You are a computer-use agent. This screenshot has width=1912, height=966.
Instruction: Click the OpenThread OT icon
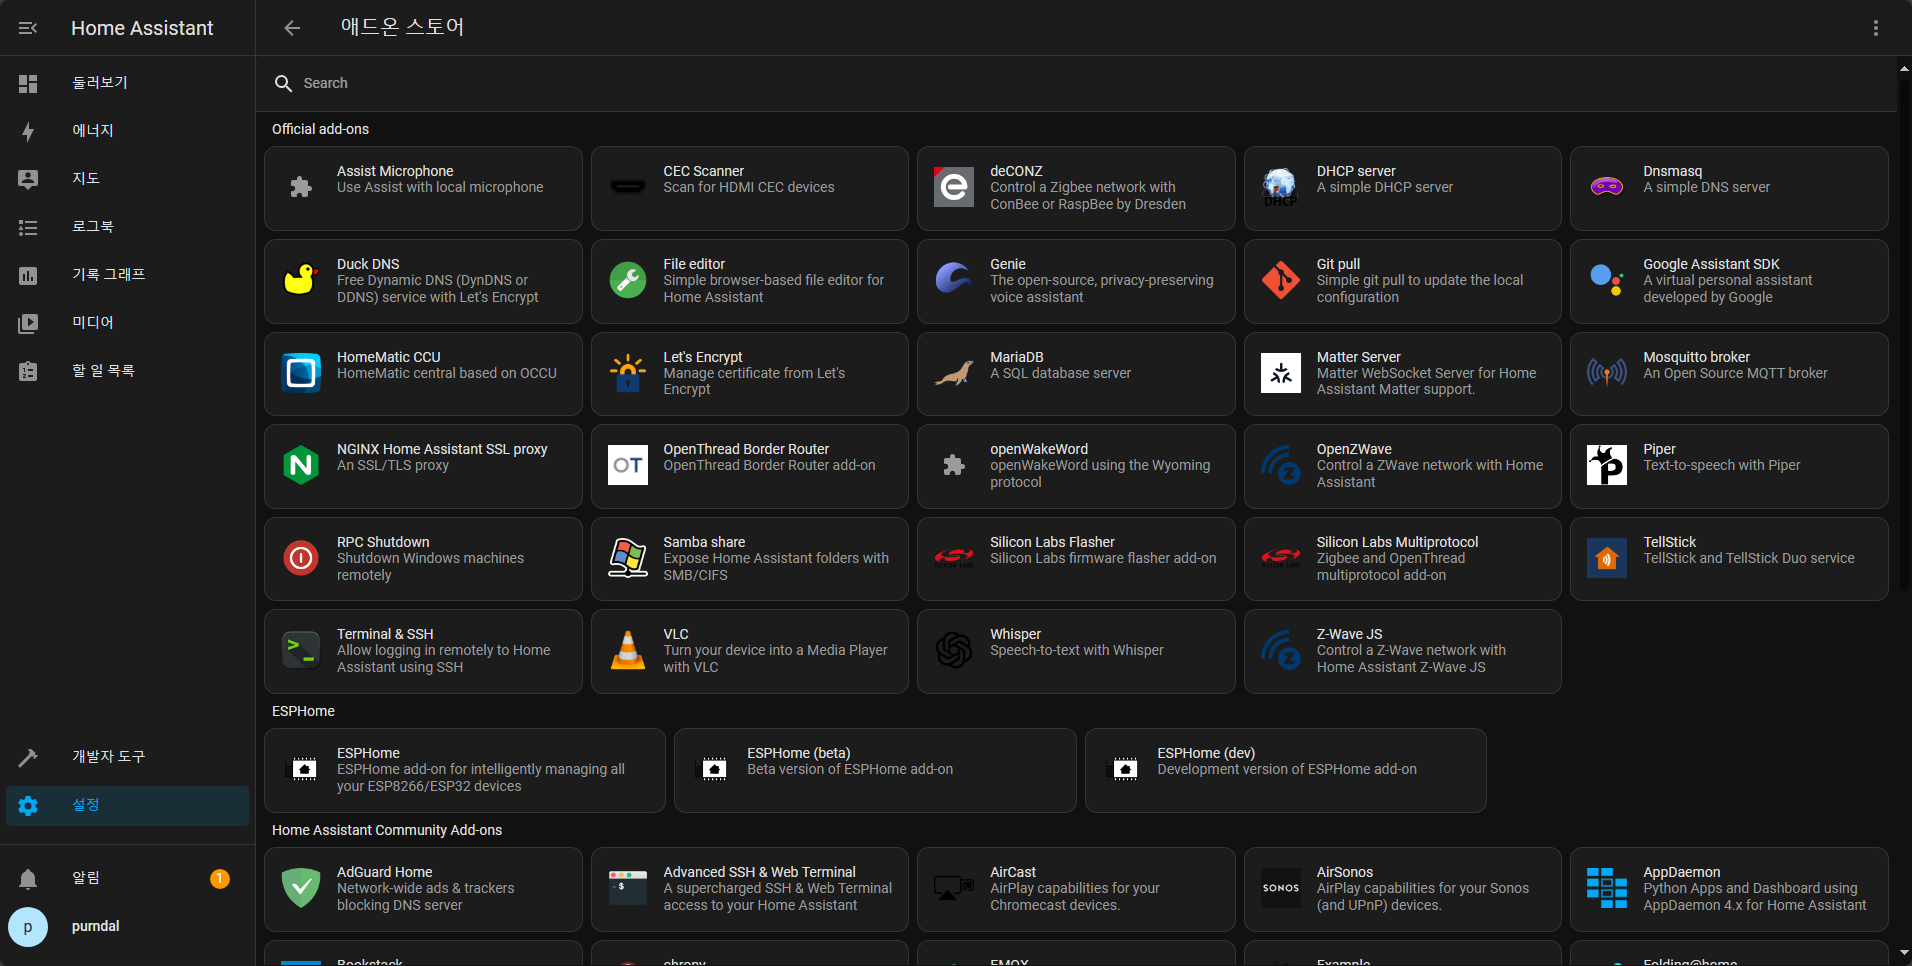click(628, 465)
